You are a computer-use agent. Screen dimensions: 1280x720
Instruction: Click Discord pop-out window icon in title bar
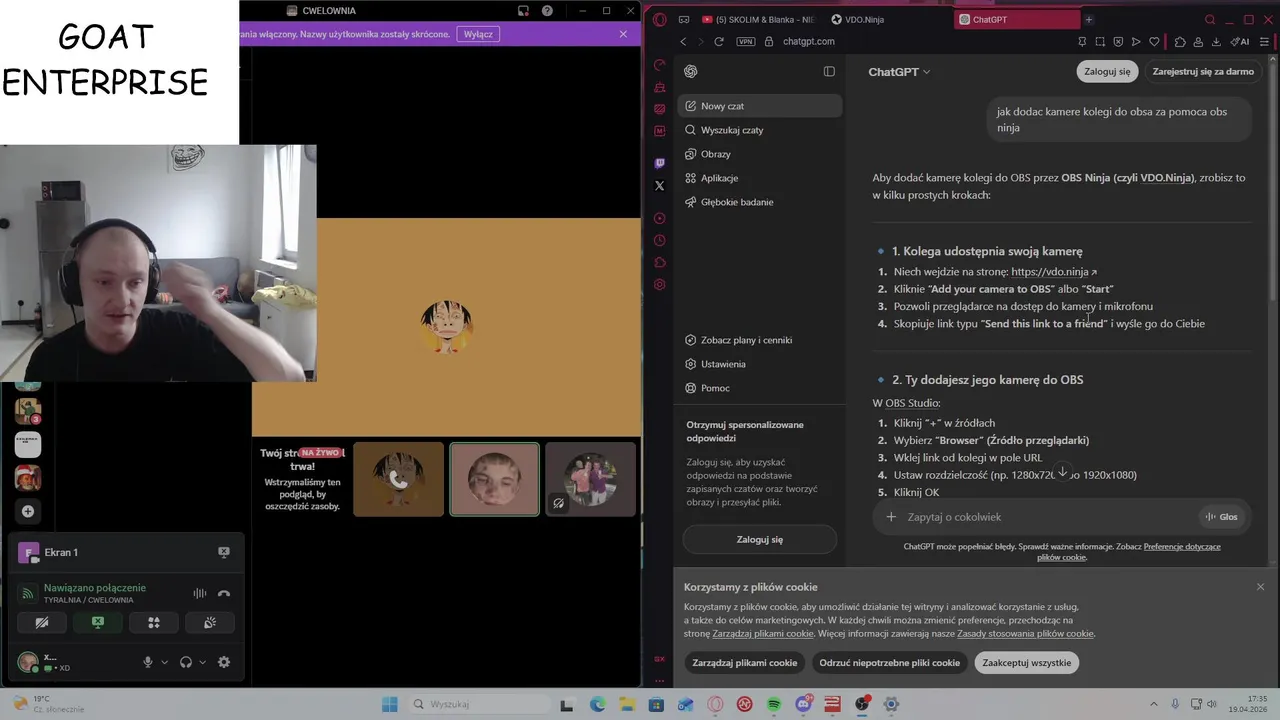523,11
